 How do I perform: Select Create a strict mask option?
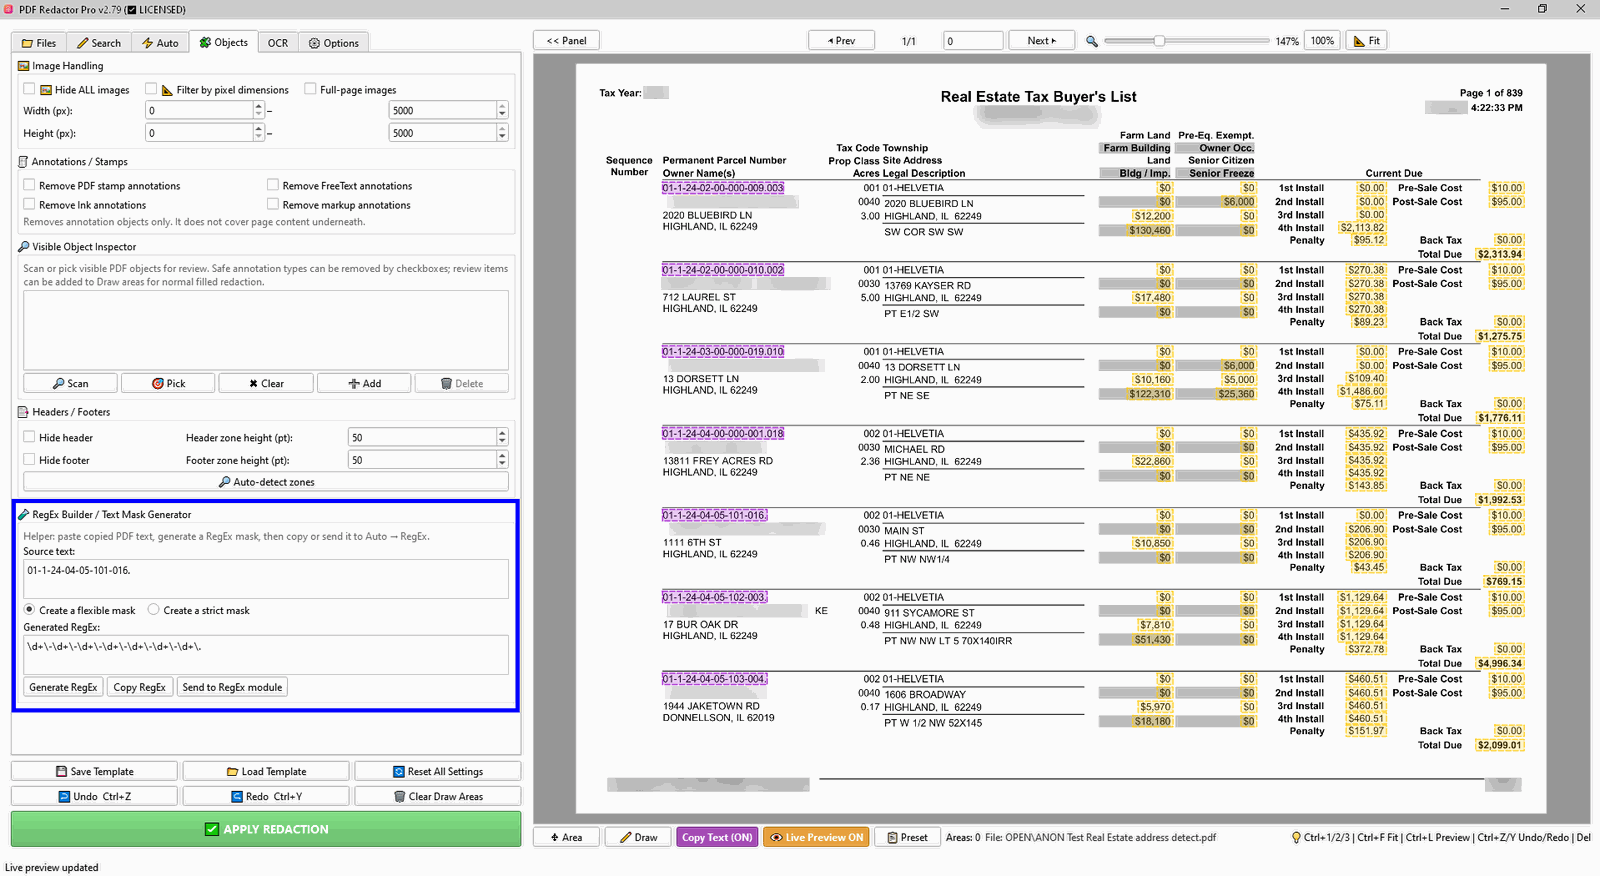click(154, 610)
